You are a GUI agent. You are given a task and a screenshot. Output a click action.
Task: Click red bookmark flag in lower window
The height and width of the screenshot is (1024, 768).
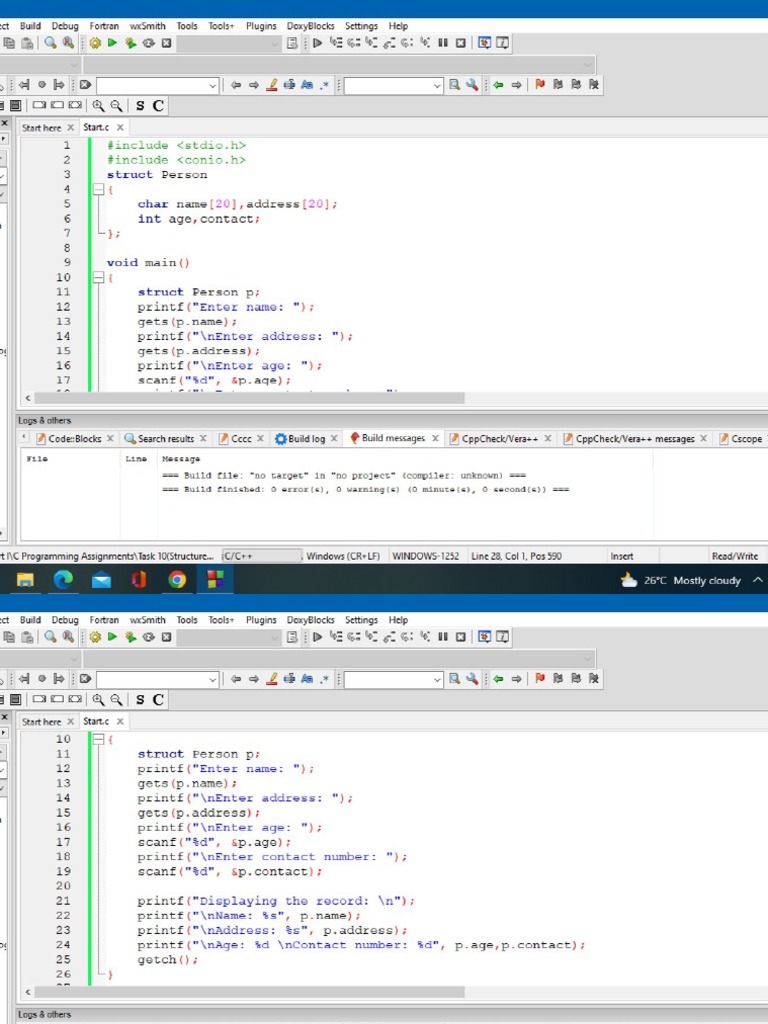tap(540, 679)
